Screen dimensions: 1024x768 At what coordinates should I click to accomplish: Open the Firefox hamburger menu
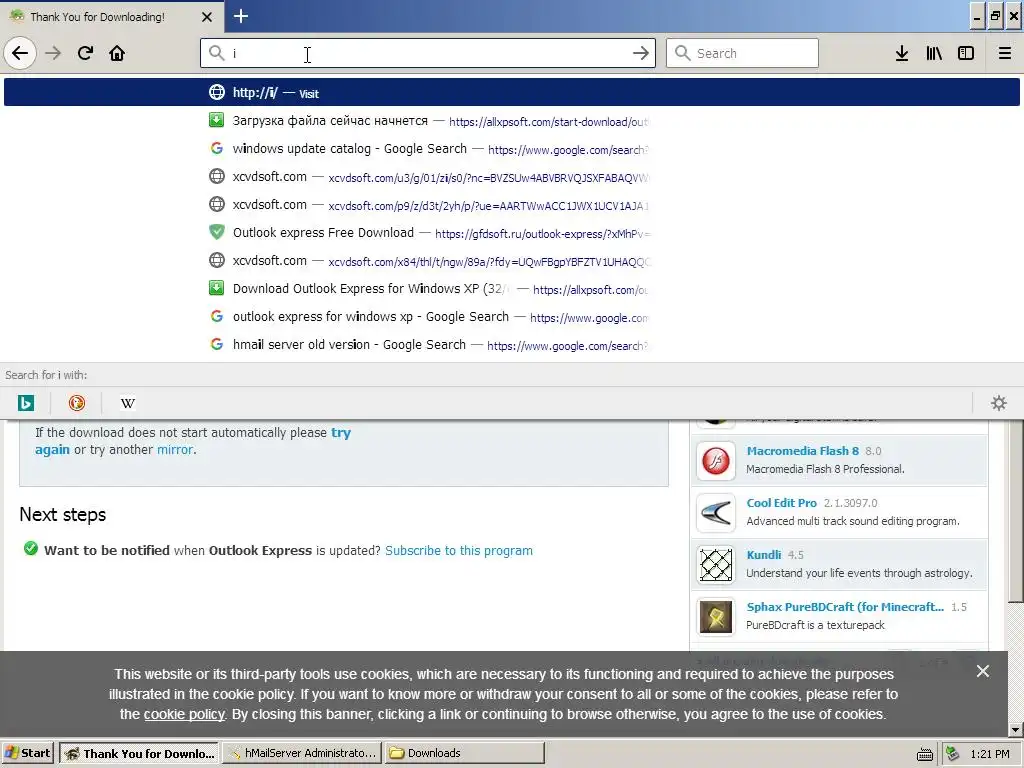(x=1004, y=53)
